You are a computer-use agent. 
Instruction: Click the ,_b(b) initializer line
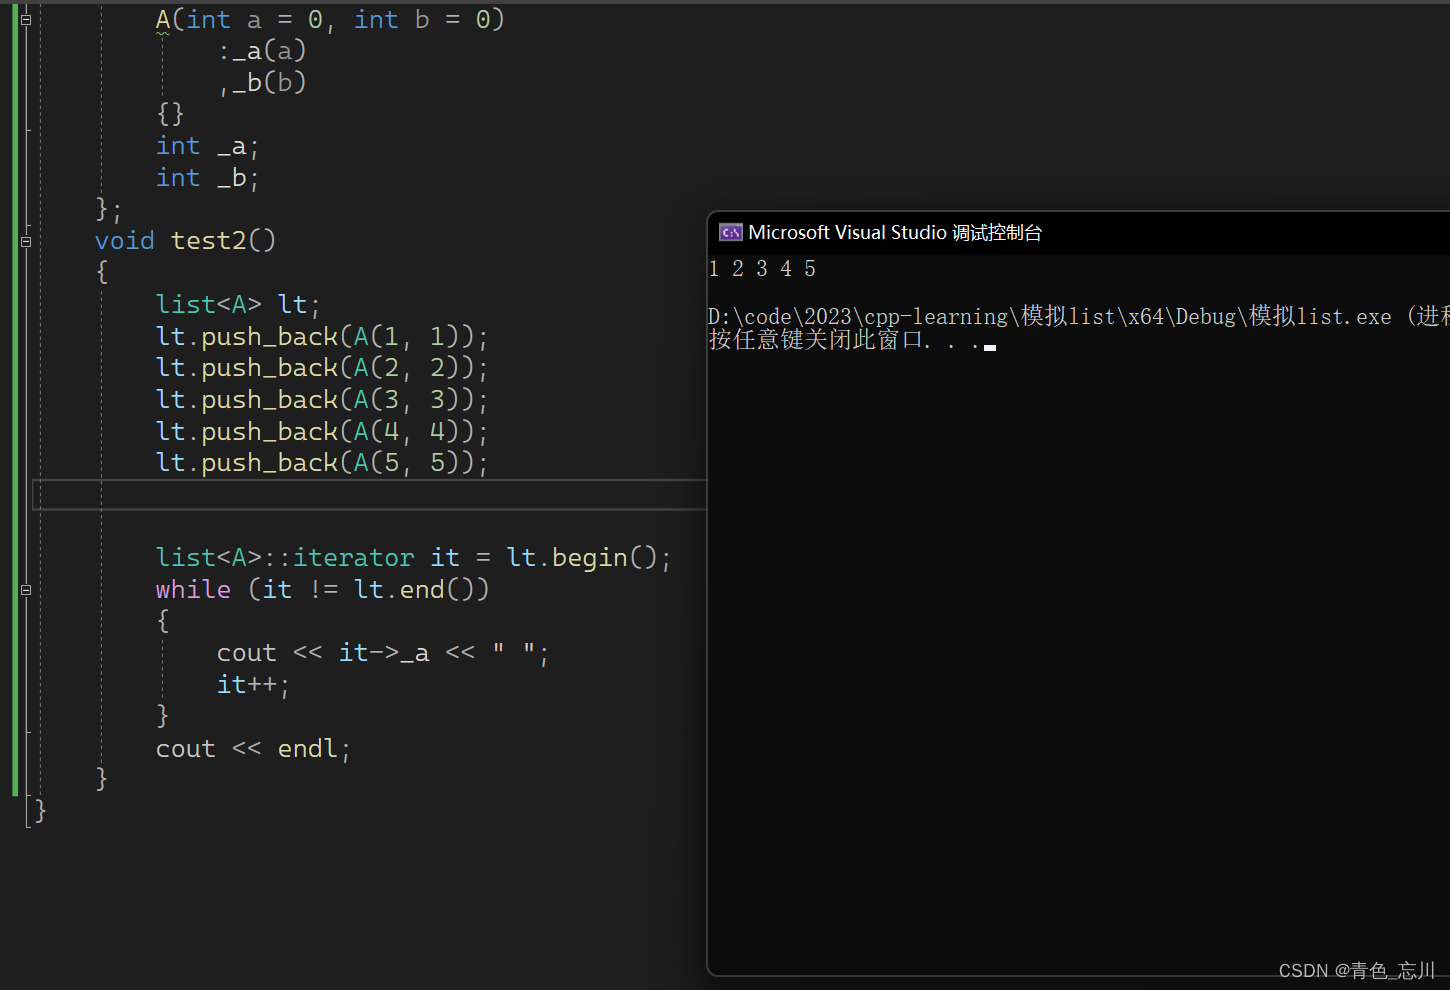(x=262, y=83)
